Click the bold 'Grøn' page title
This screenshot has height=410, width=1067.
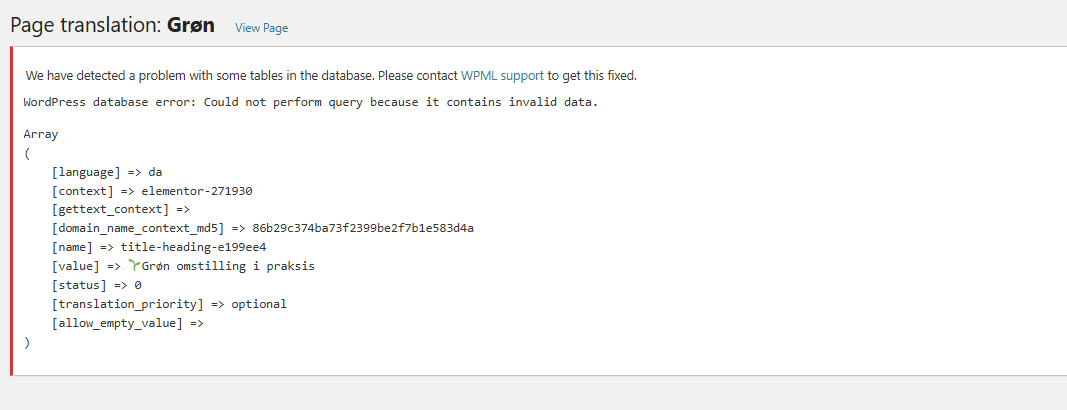pos(191,27)
